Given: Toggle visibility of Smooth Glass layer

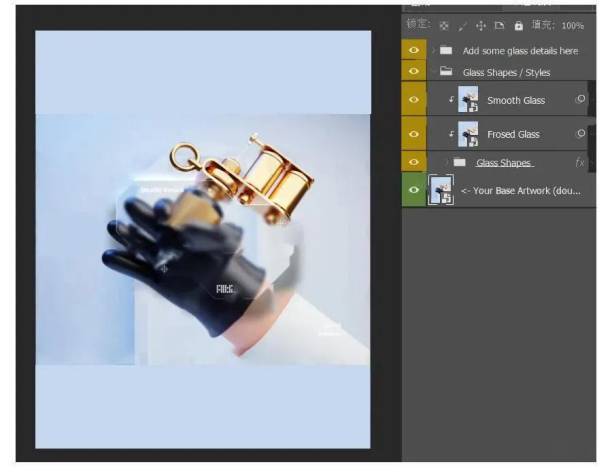Looking at the screenshot, I should coord(413,100).
